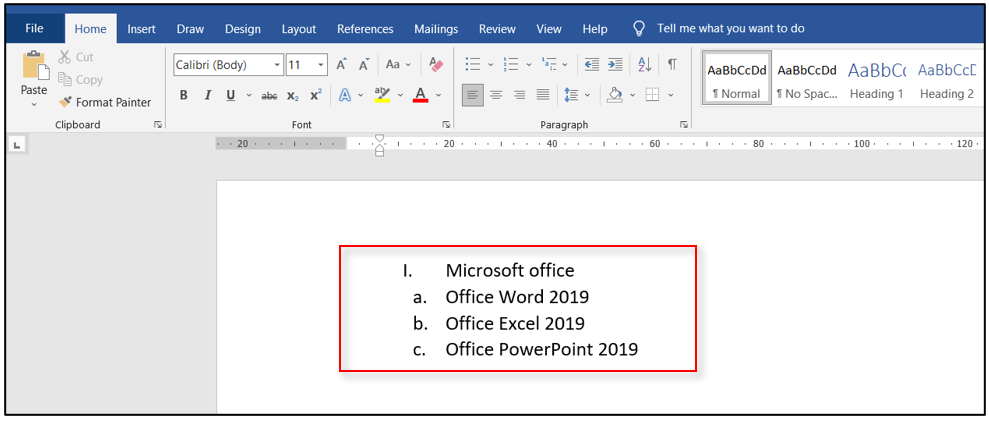The width and height of the screenshot is (989, 423).
Task: Click the ruler indent marker
Action: (379, 145)
